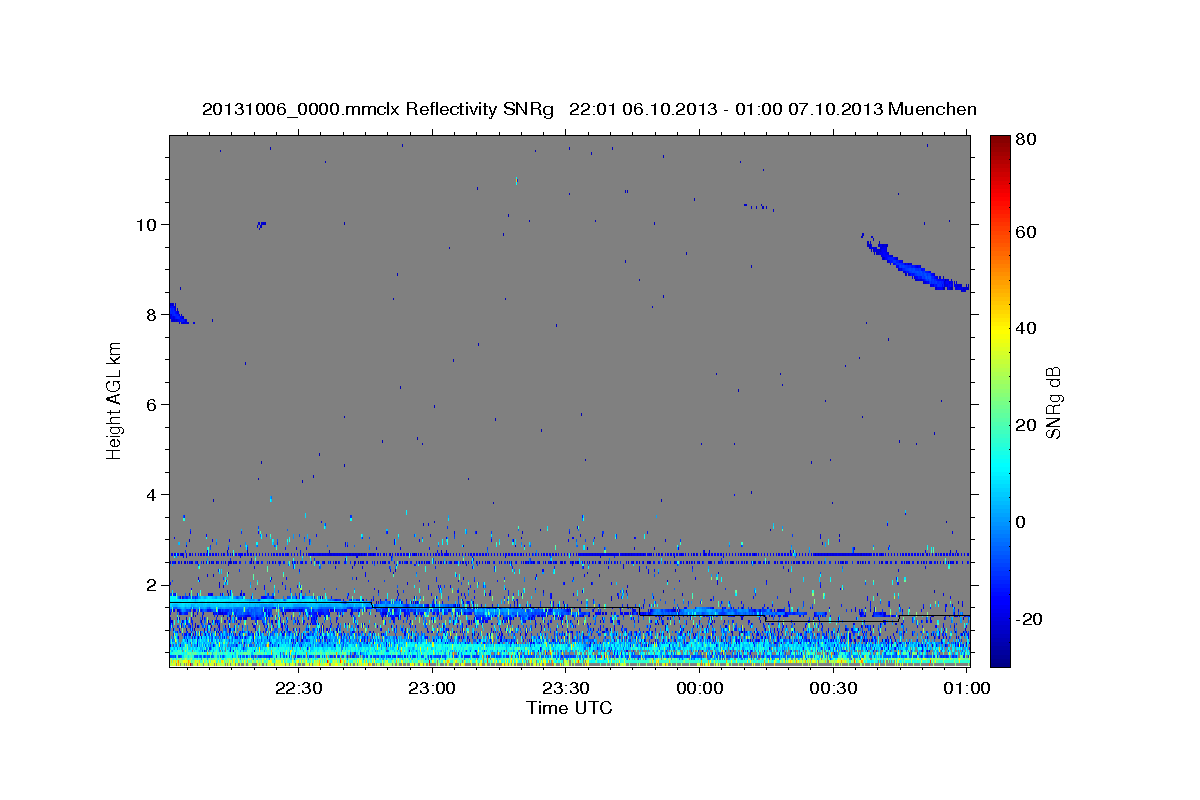
Task: Click the 23:00 time tick label
Action: (x=432, y=688)
